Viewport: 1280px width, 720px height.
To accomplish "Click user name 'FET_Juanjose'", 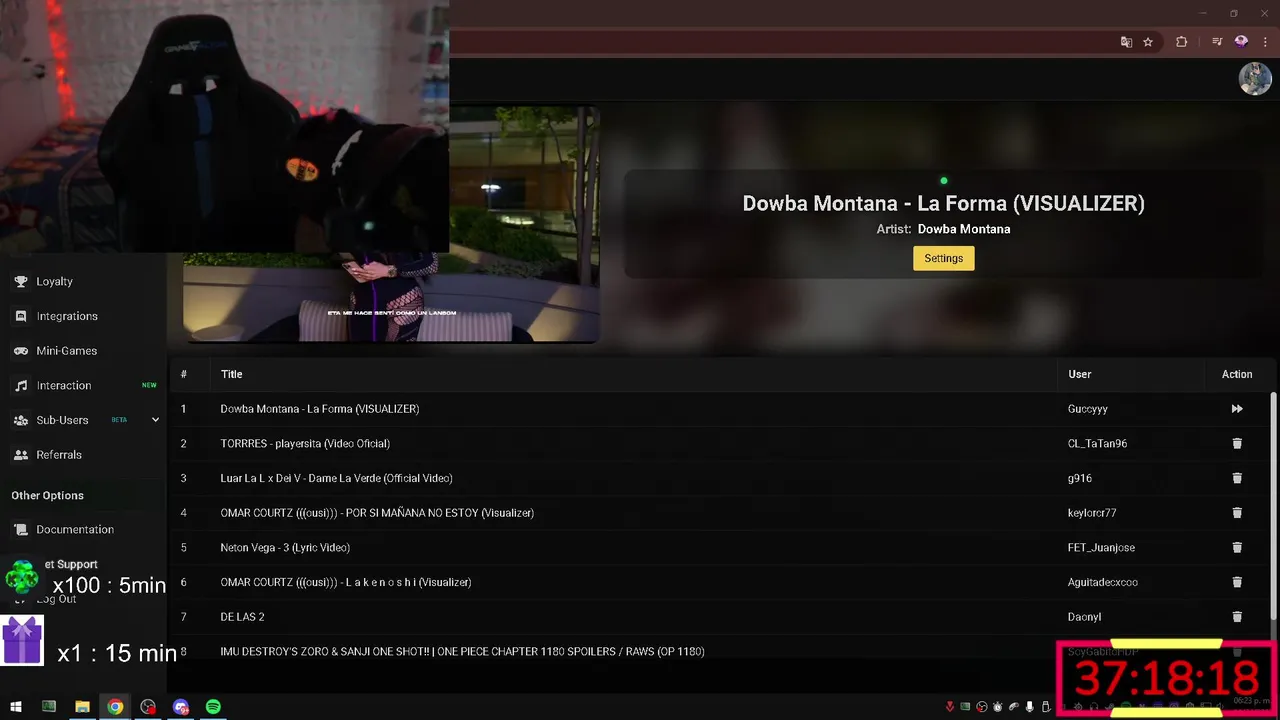I will (x=1101, y=547).
